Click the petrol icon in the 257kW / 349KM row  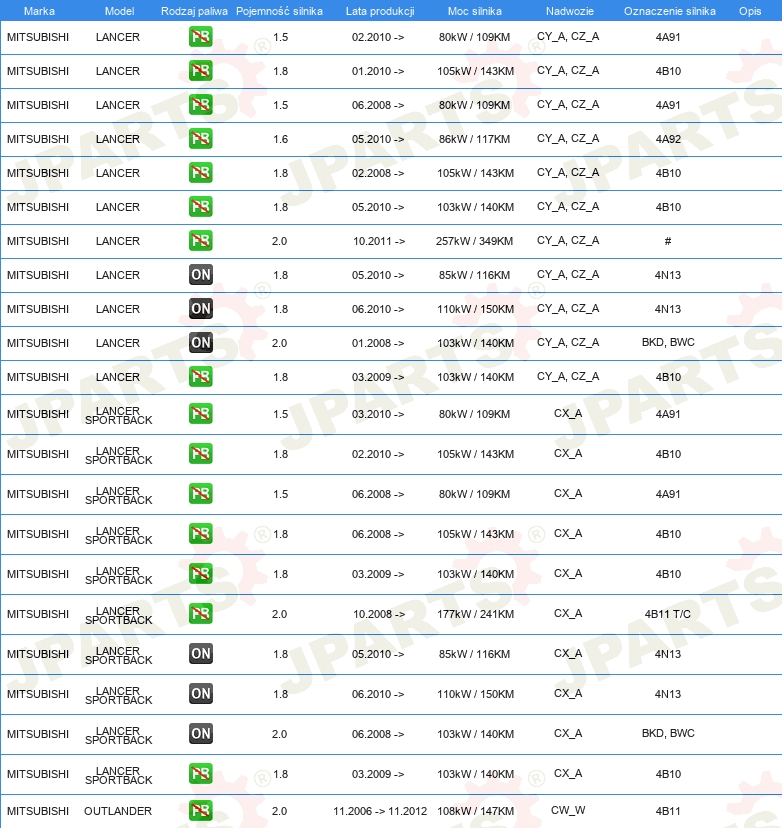[x=201, y=241]
